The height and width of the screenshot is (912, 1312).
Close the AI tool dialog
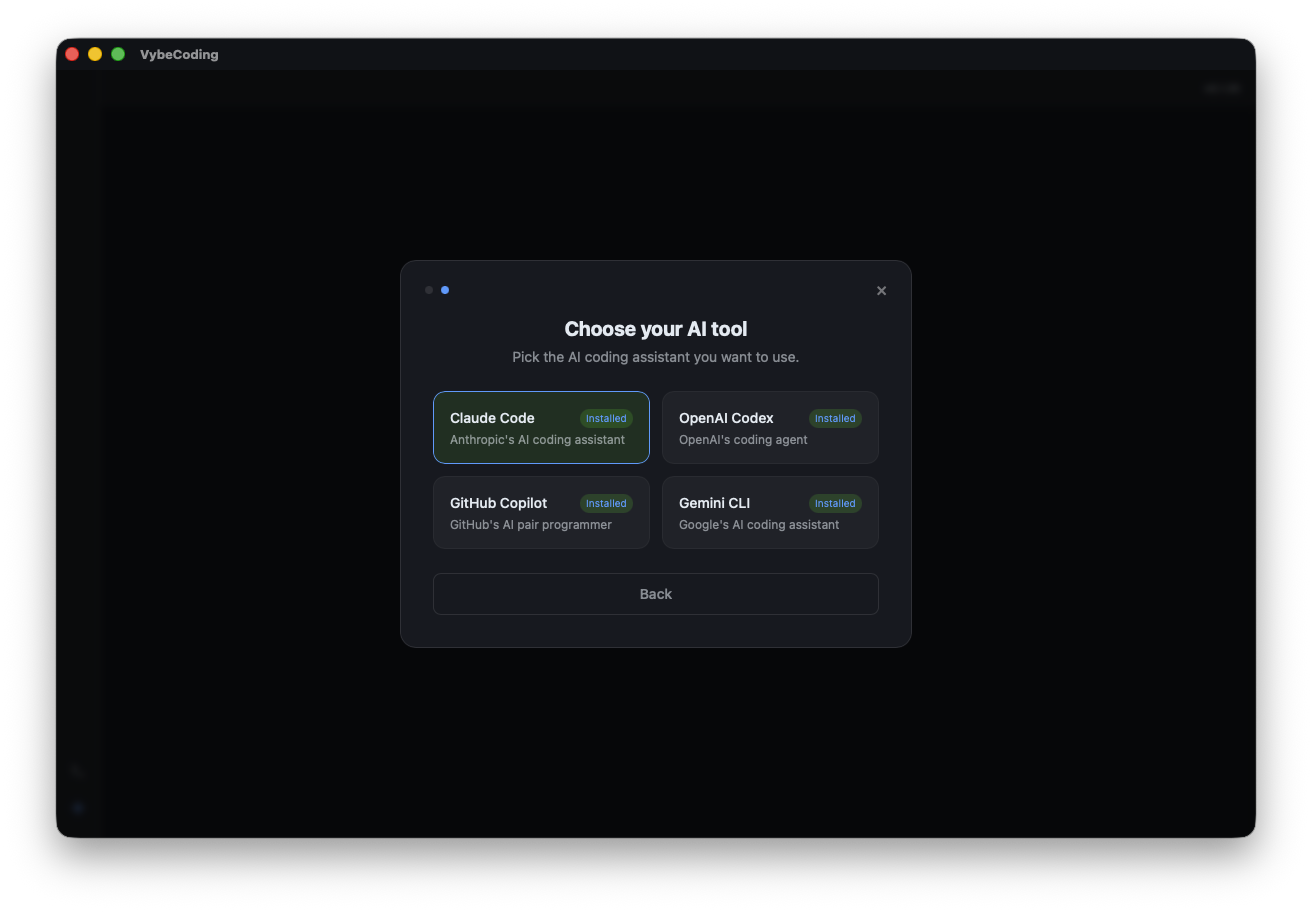click(x=881, y=291)
